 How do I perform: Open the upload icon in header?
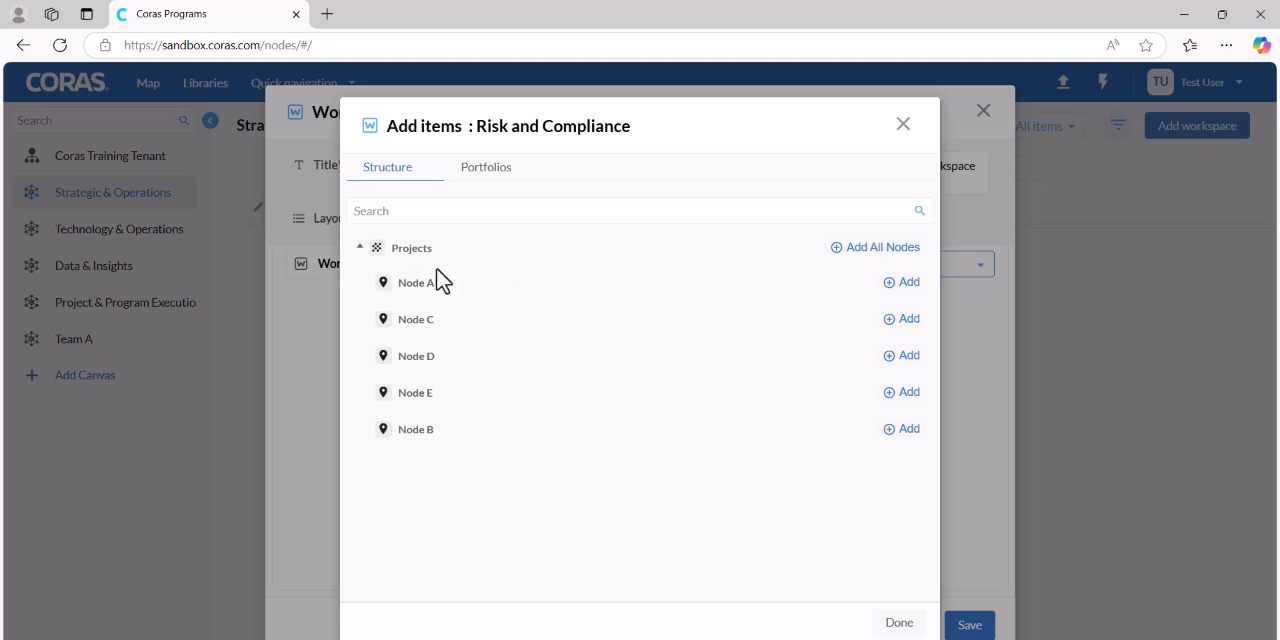(x=1063, y=82)
